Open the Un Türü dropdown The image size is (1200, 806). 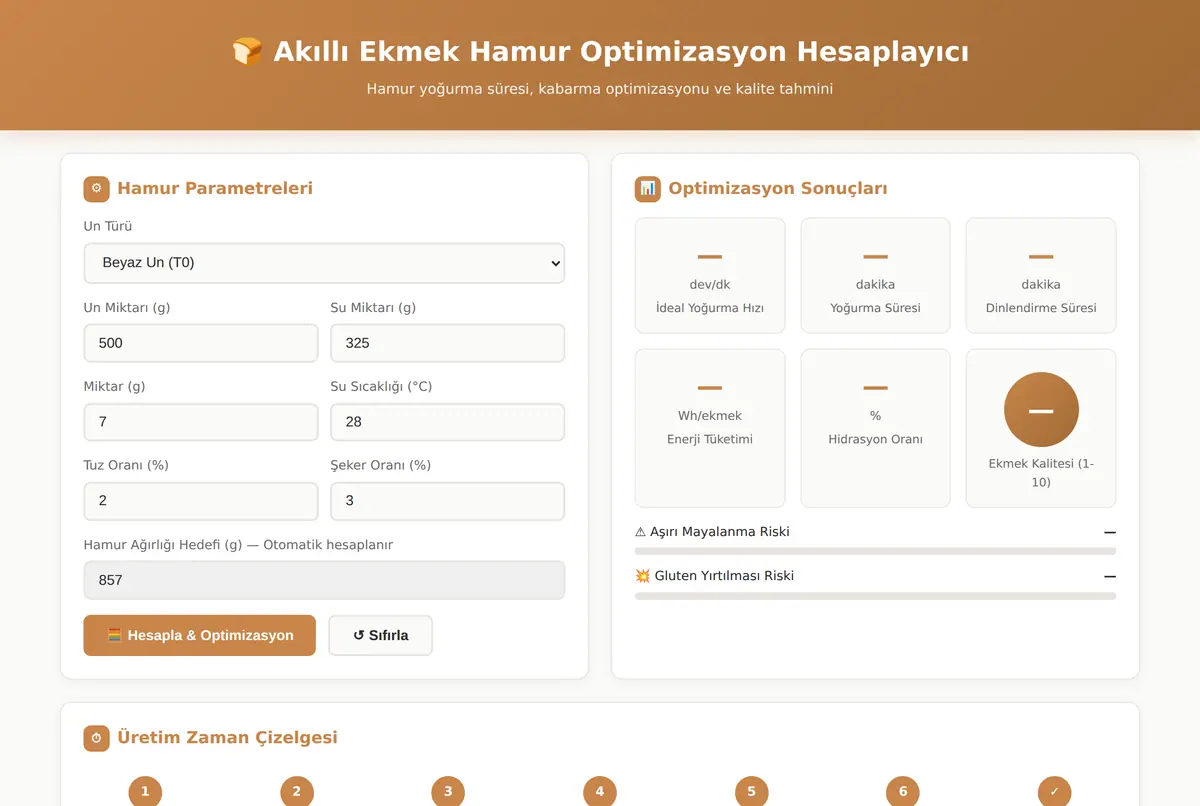324,263
